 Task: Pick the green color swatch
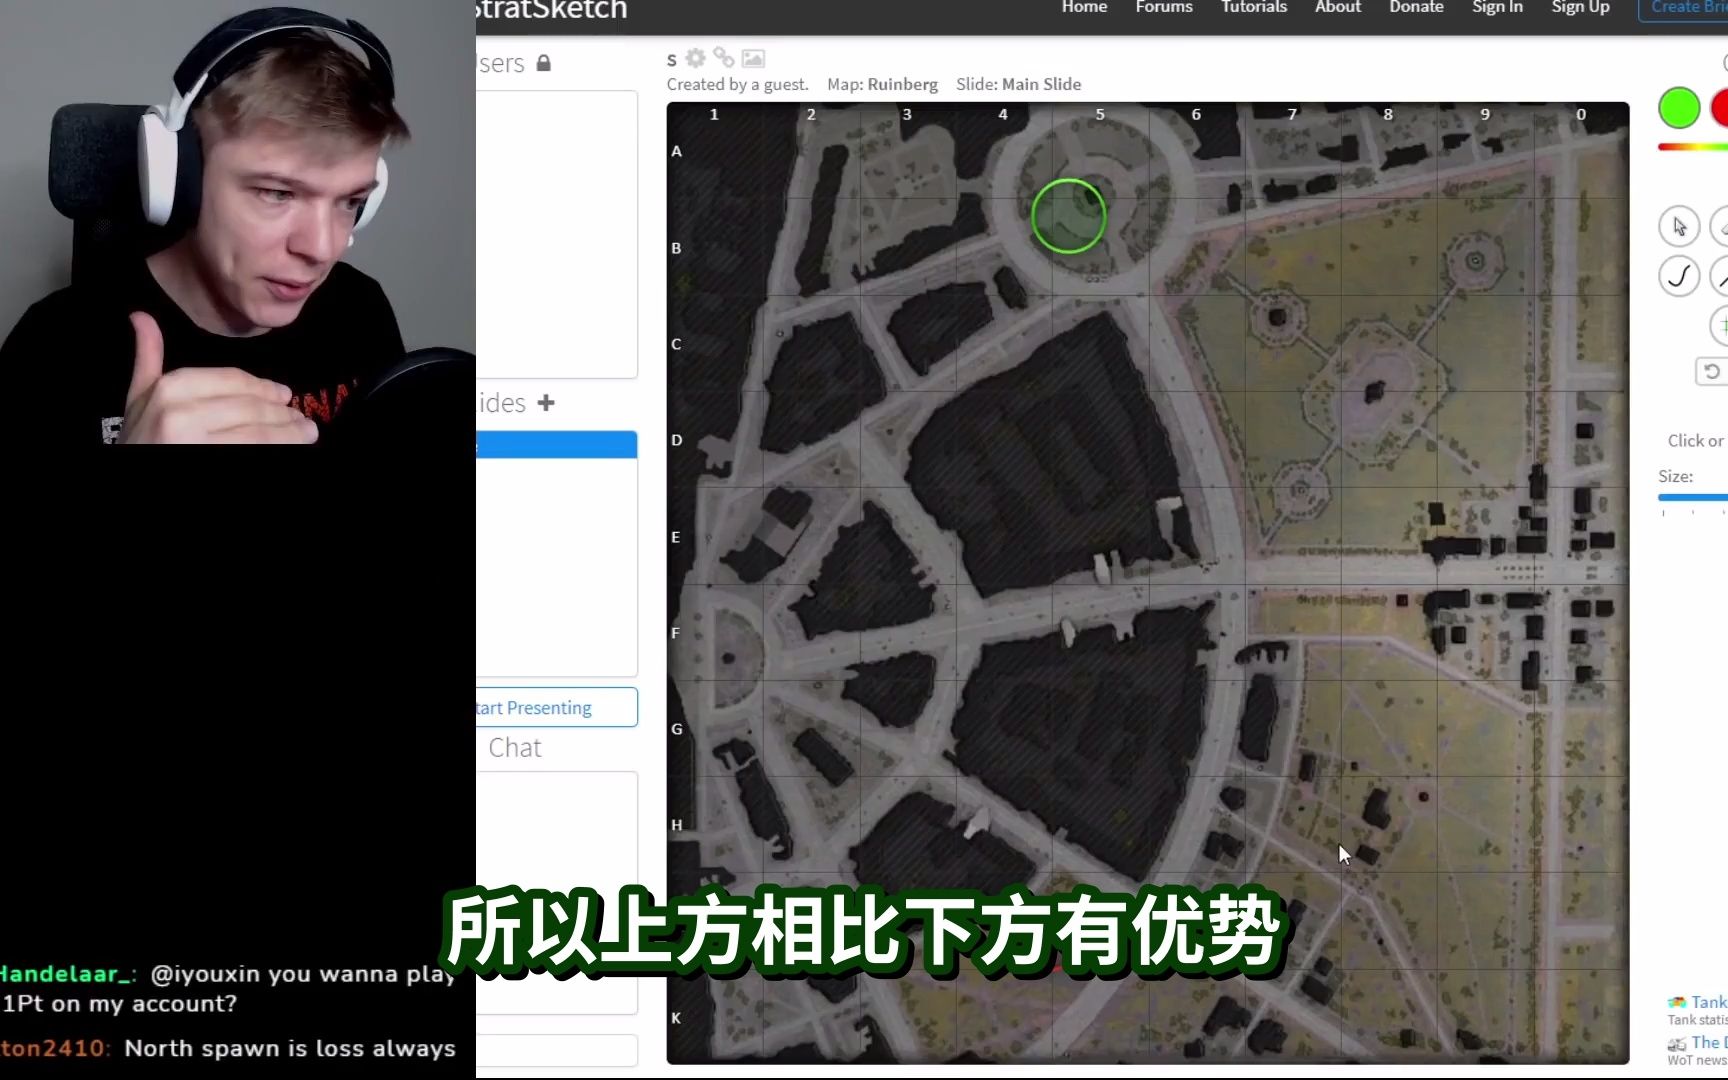point(1679,108)
